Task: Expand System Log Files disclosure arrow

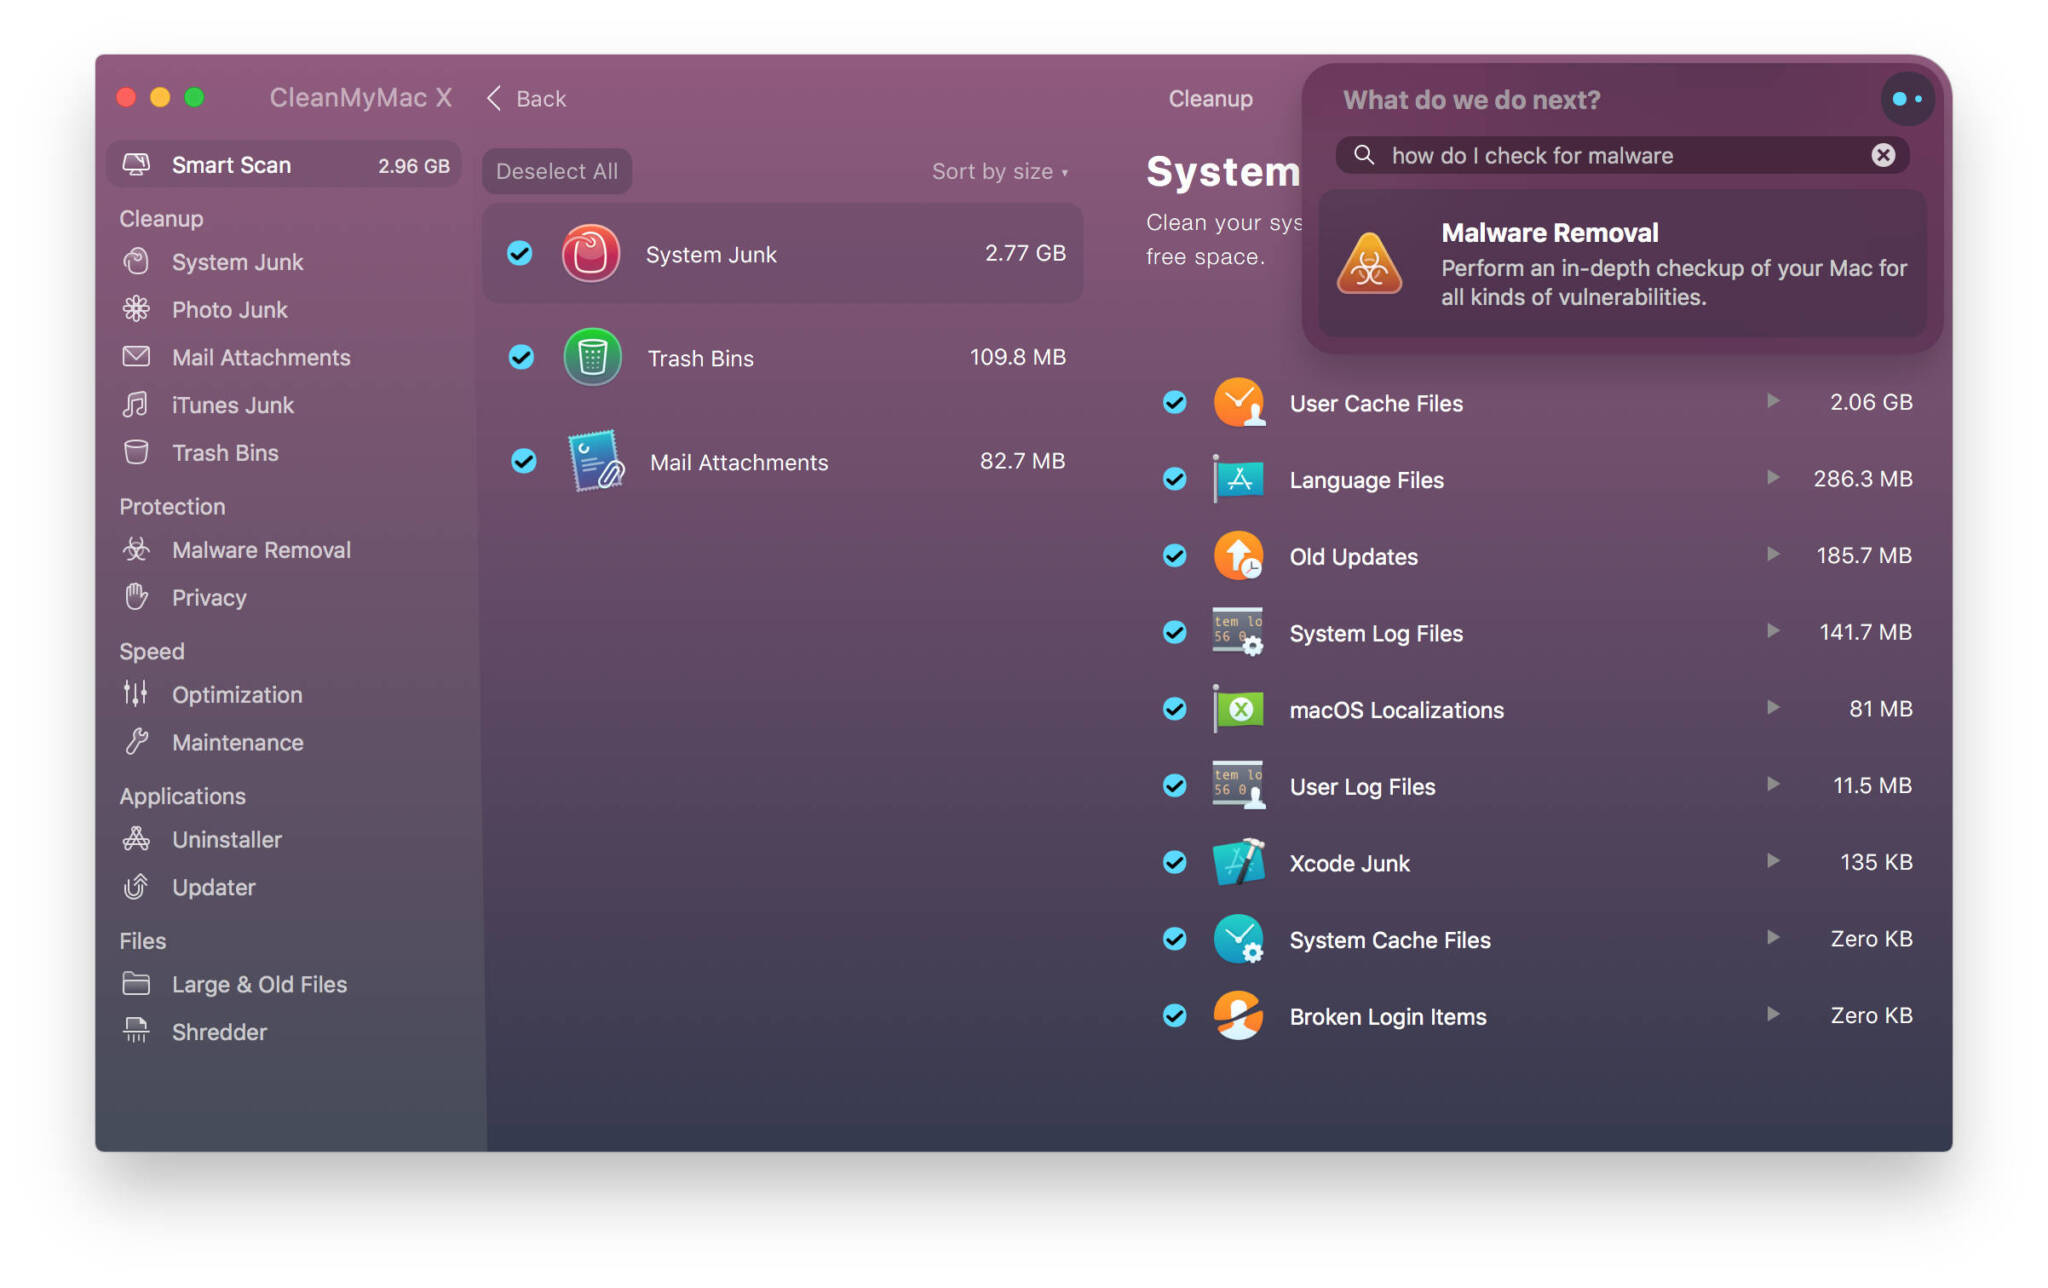Action: [x=1773, y=631]
